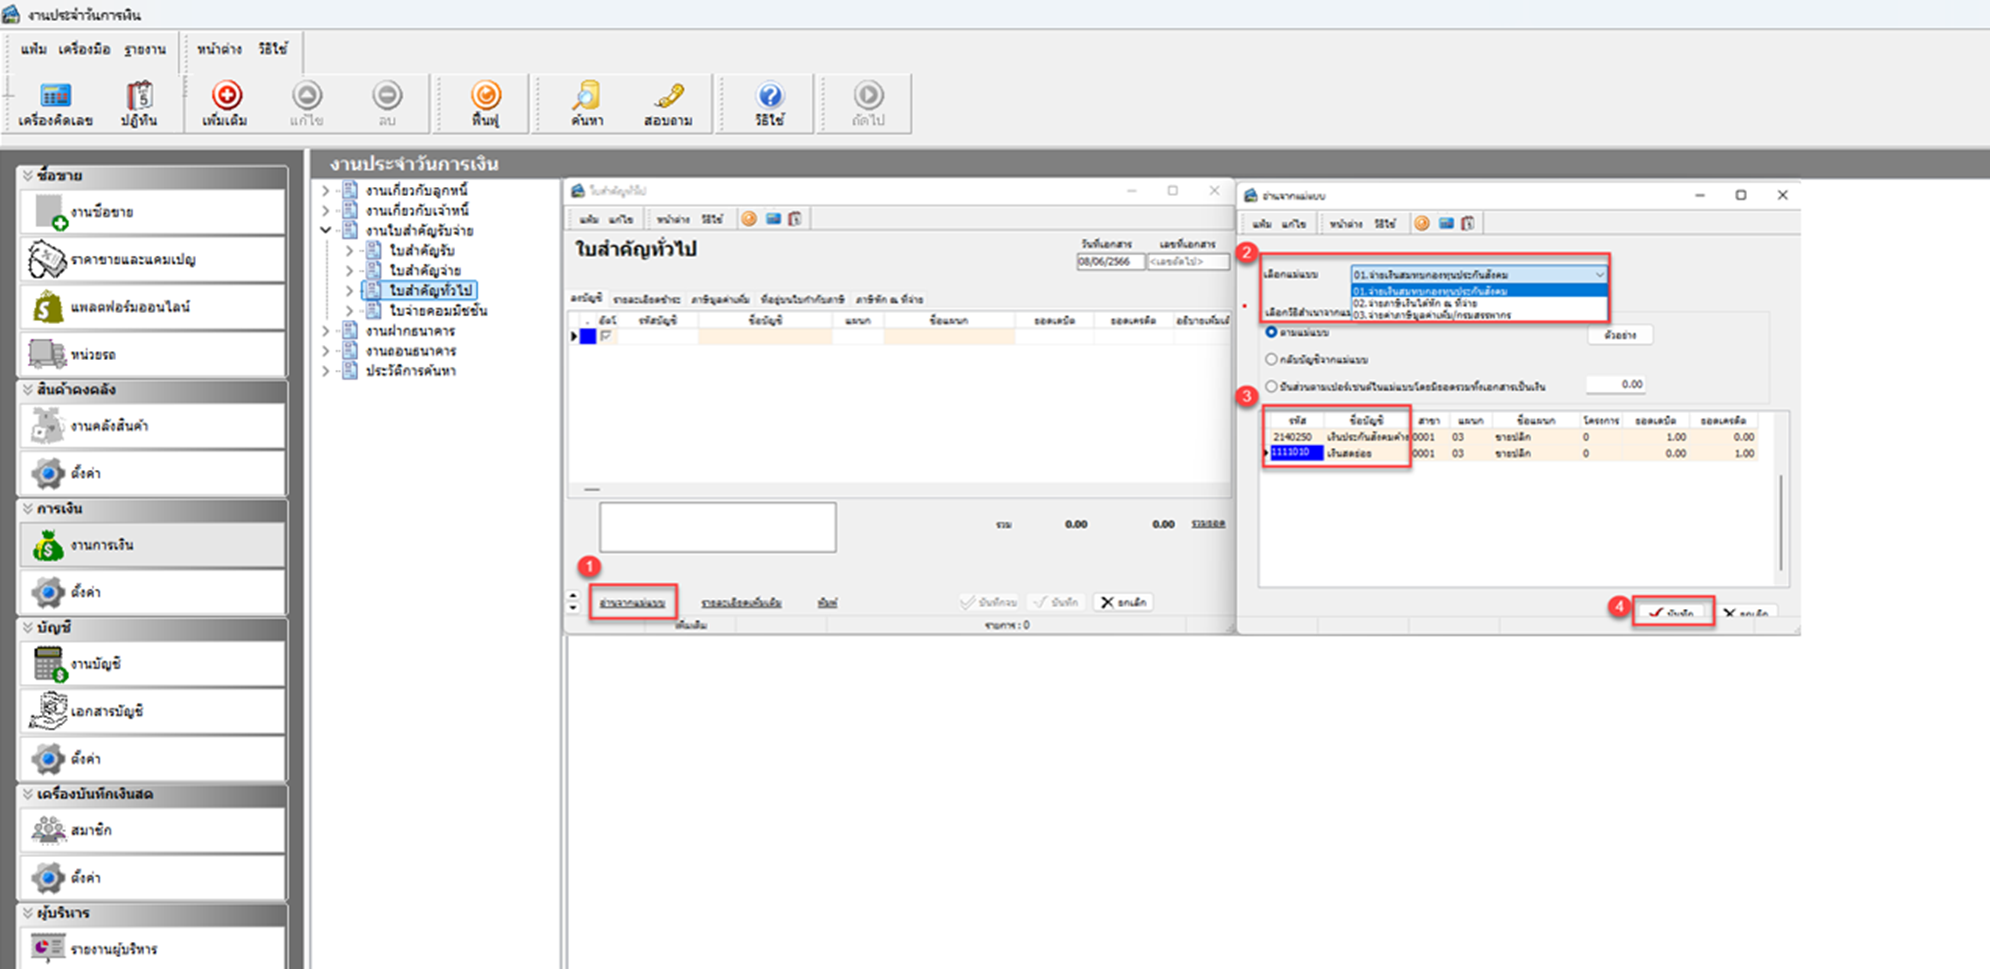Open the เครื่องมือ menu in main menubar

(84, 49)
